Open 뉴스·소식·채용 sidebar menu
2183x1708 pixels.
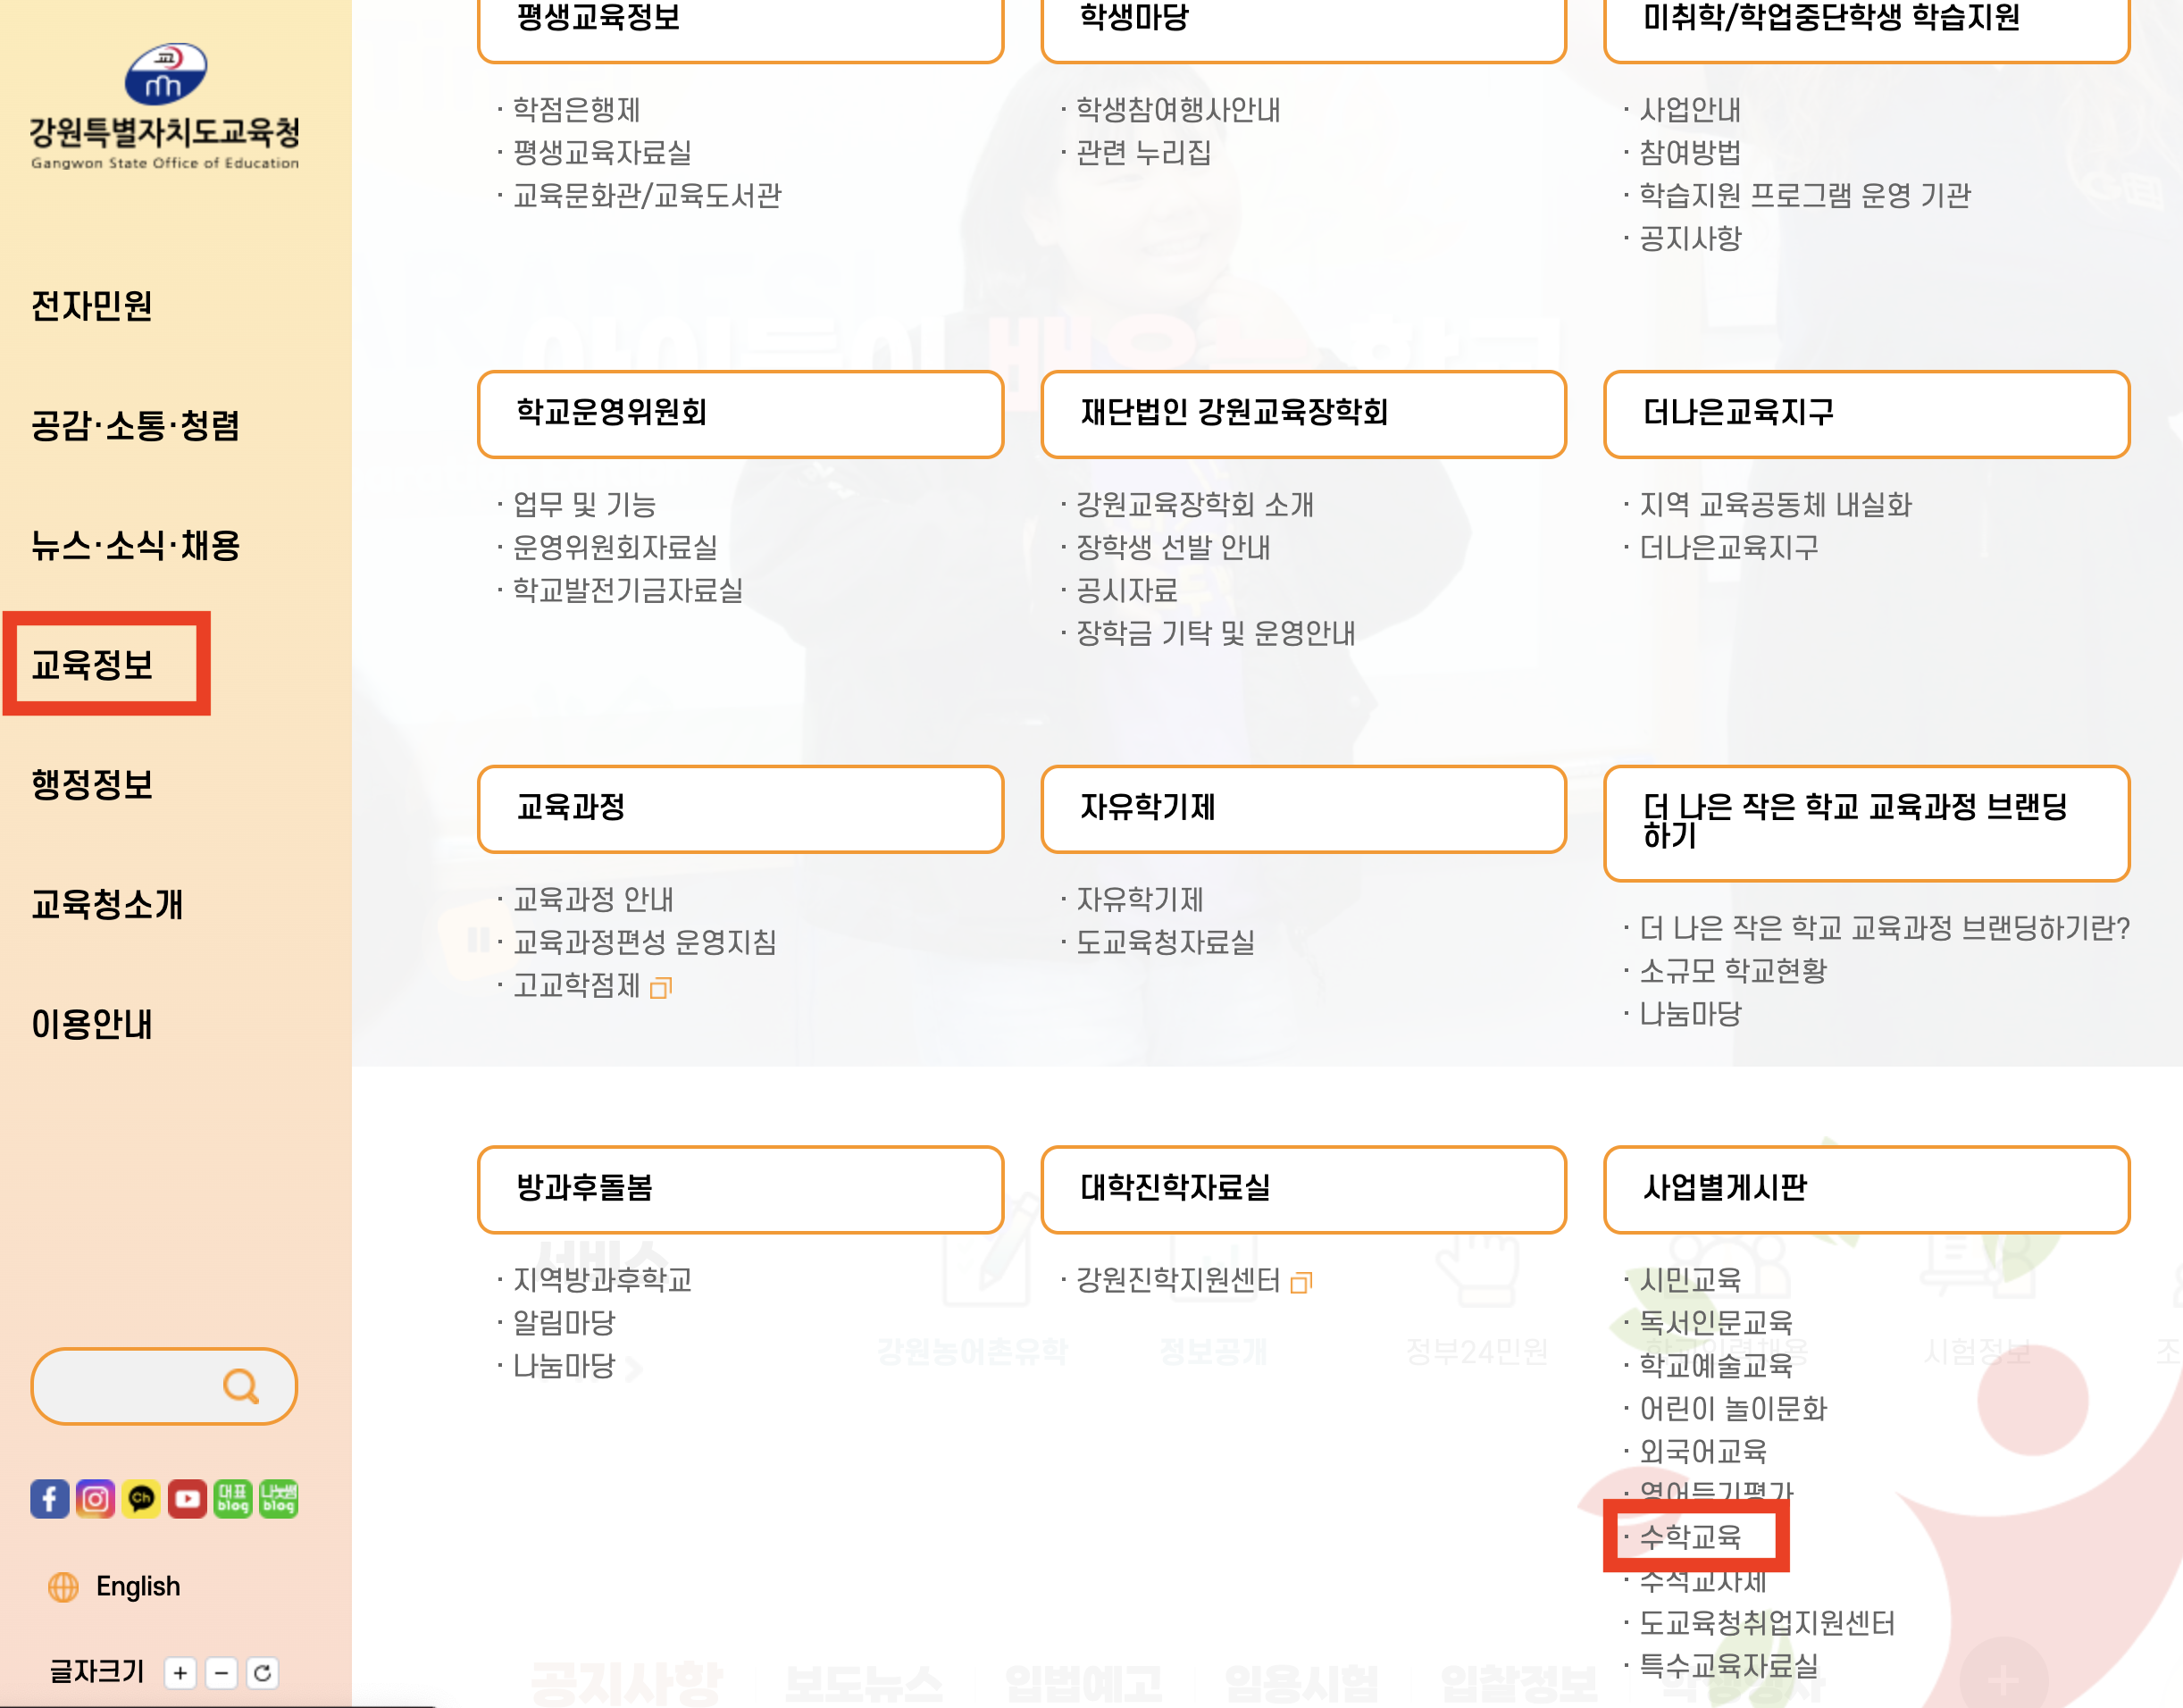click(x=135, y=545)
